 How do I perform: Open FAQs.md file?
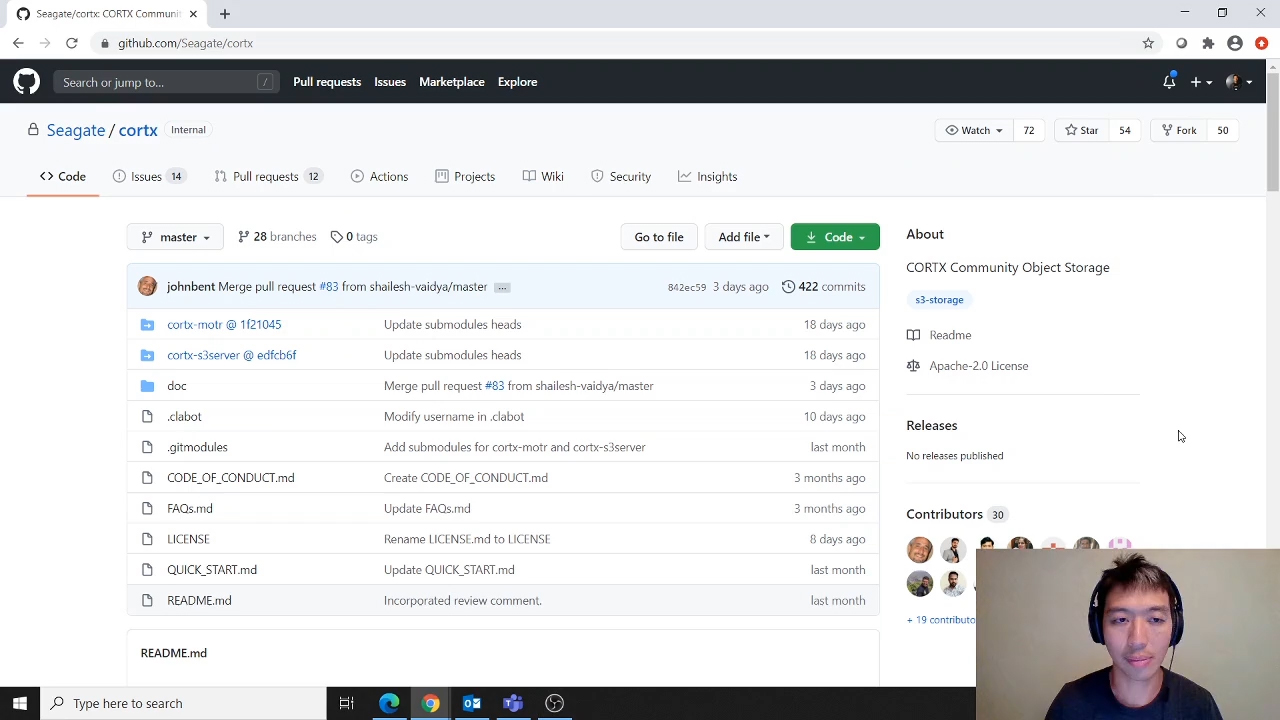click(x=190, y=508)
